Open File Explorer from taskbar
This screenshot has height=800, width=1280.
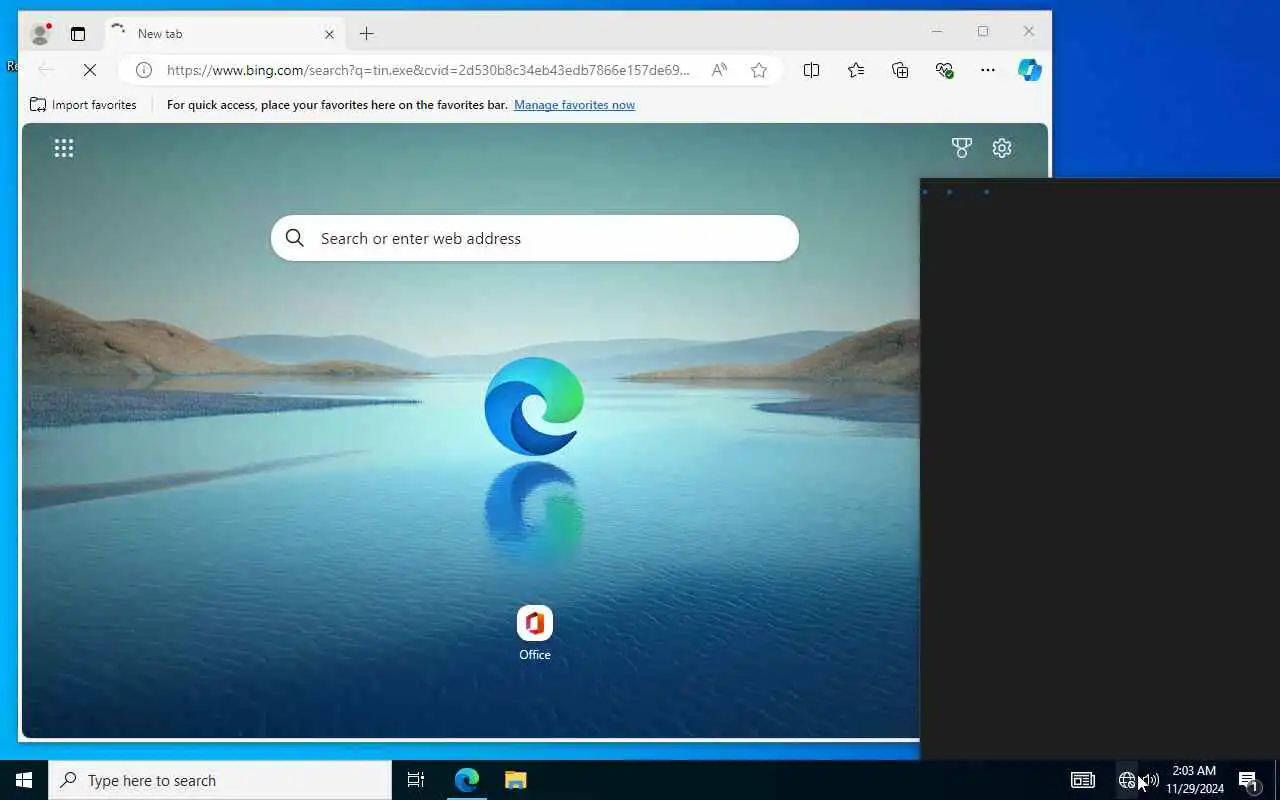pos(515,780)
